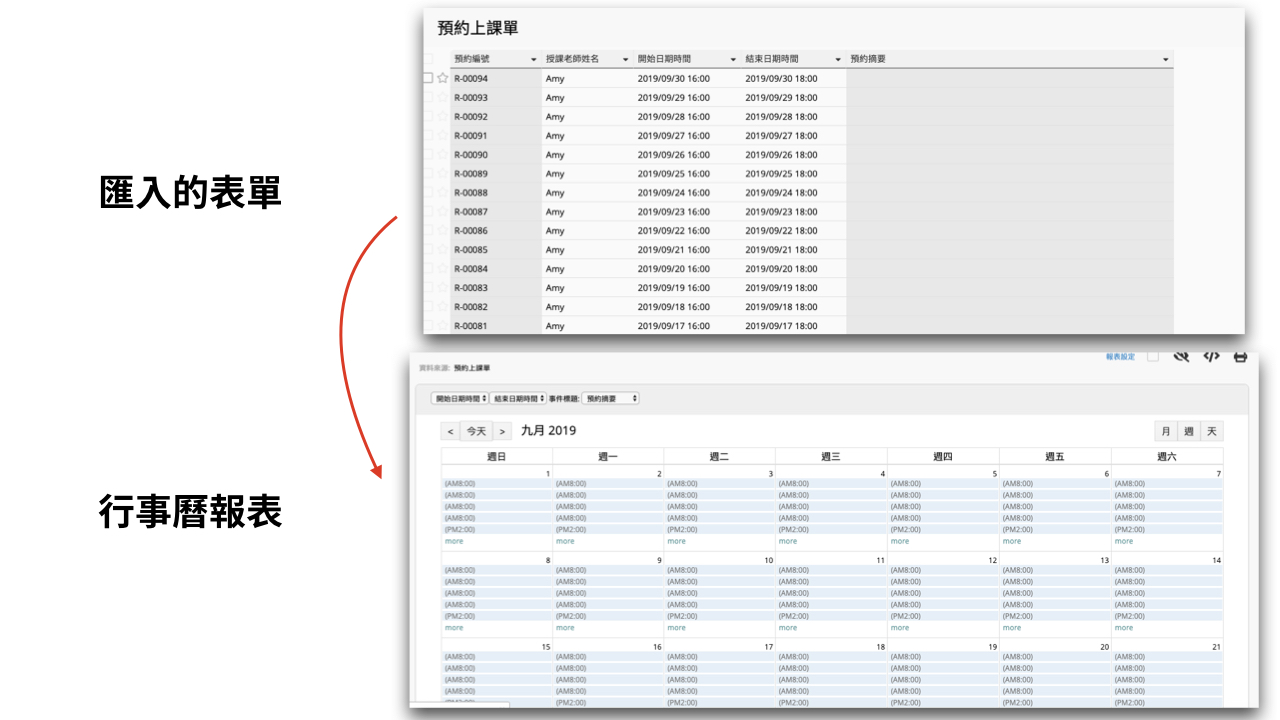Click the print icon in report toolbar
The width and height of the screenshot is (1280, 720).
pos(1240,356)
